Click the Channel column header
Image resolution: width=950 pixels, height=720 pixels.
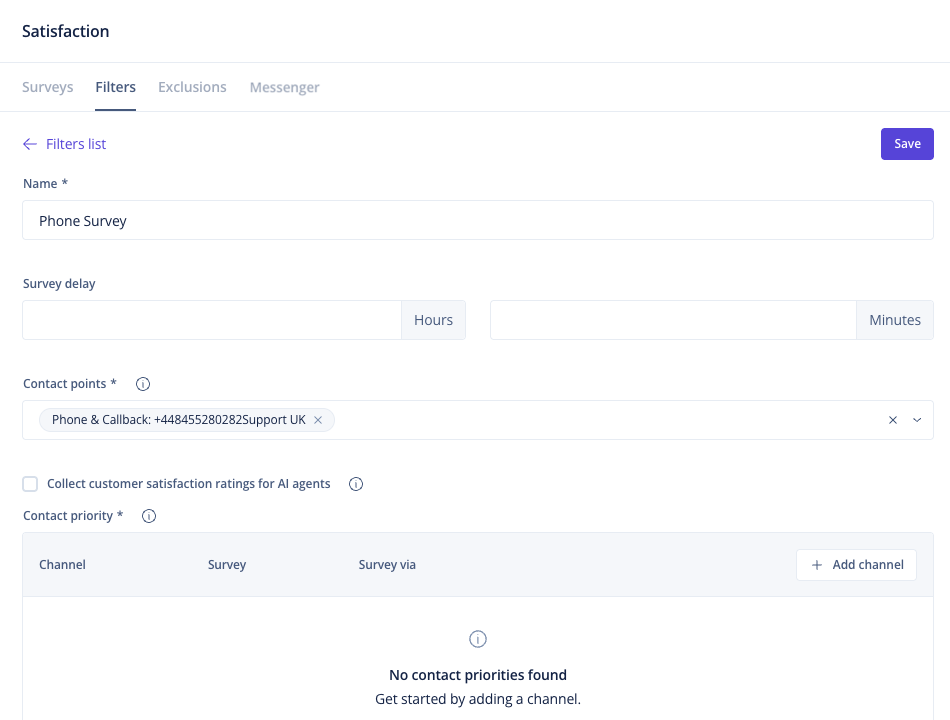pyautogui.click(x=62, y=565)
